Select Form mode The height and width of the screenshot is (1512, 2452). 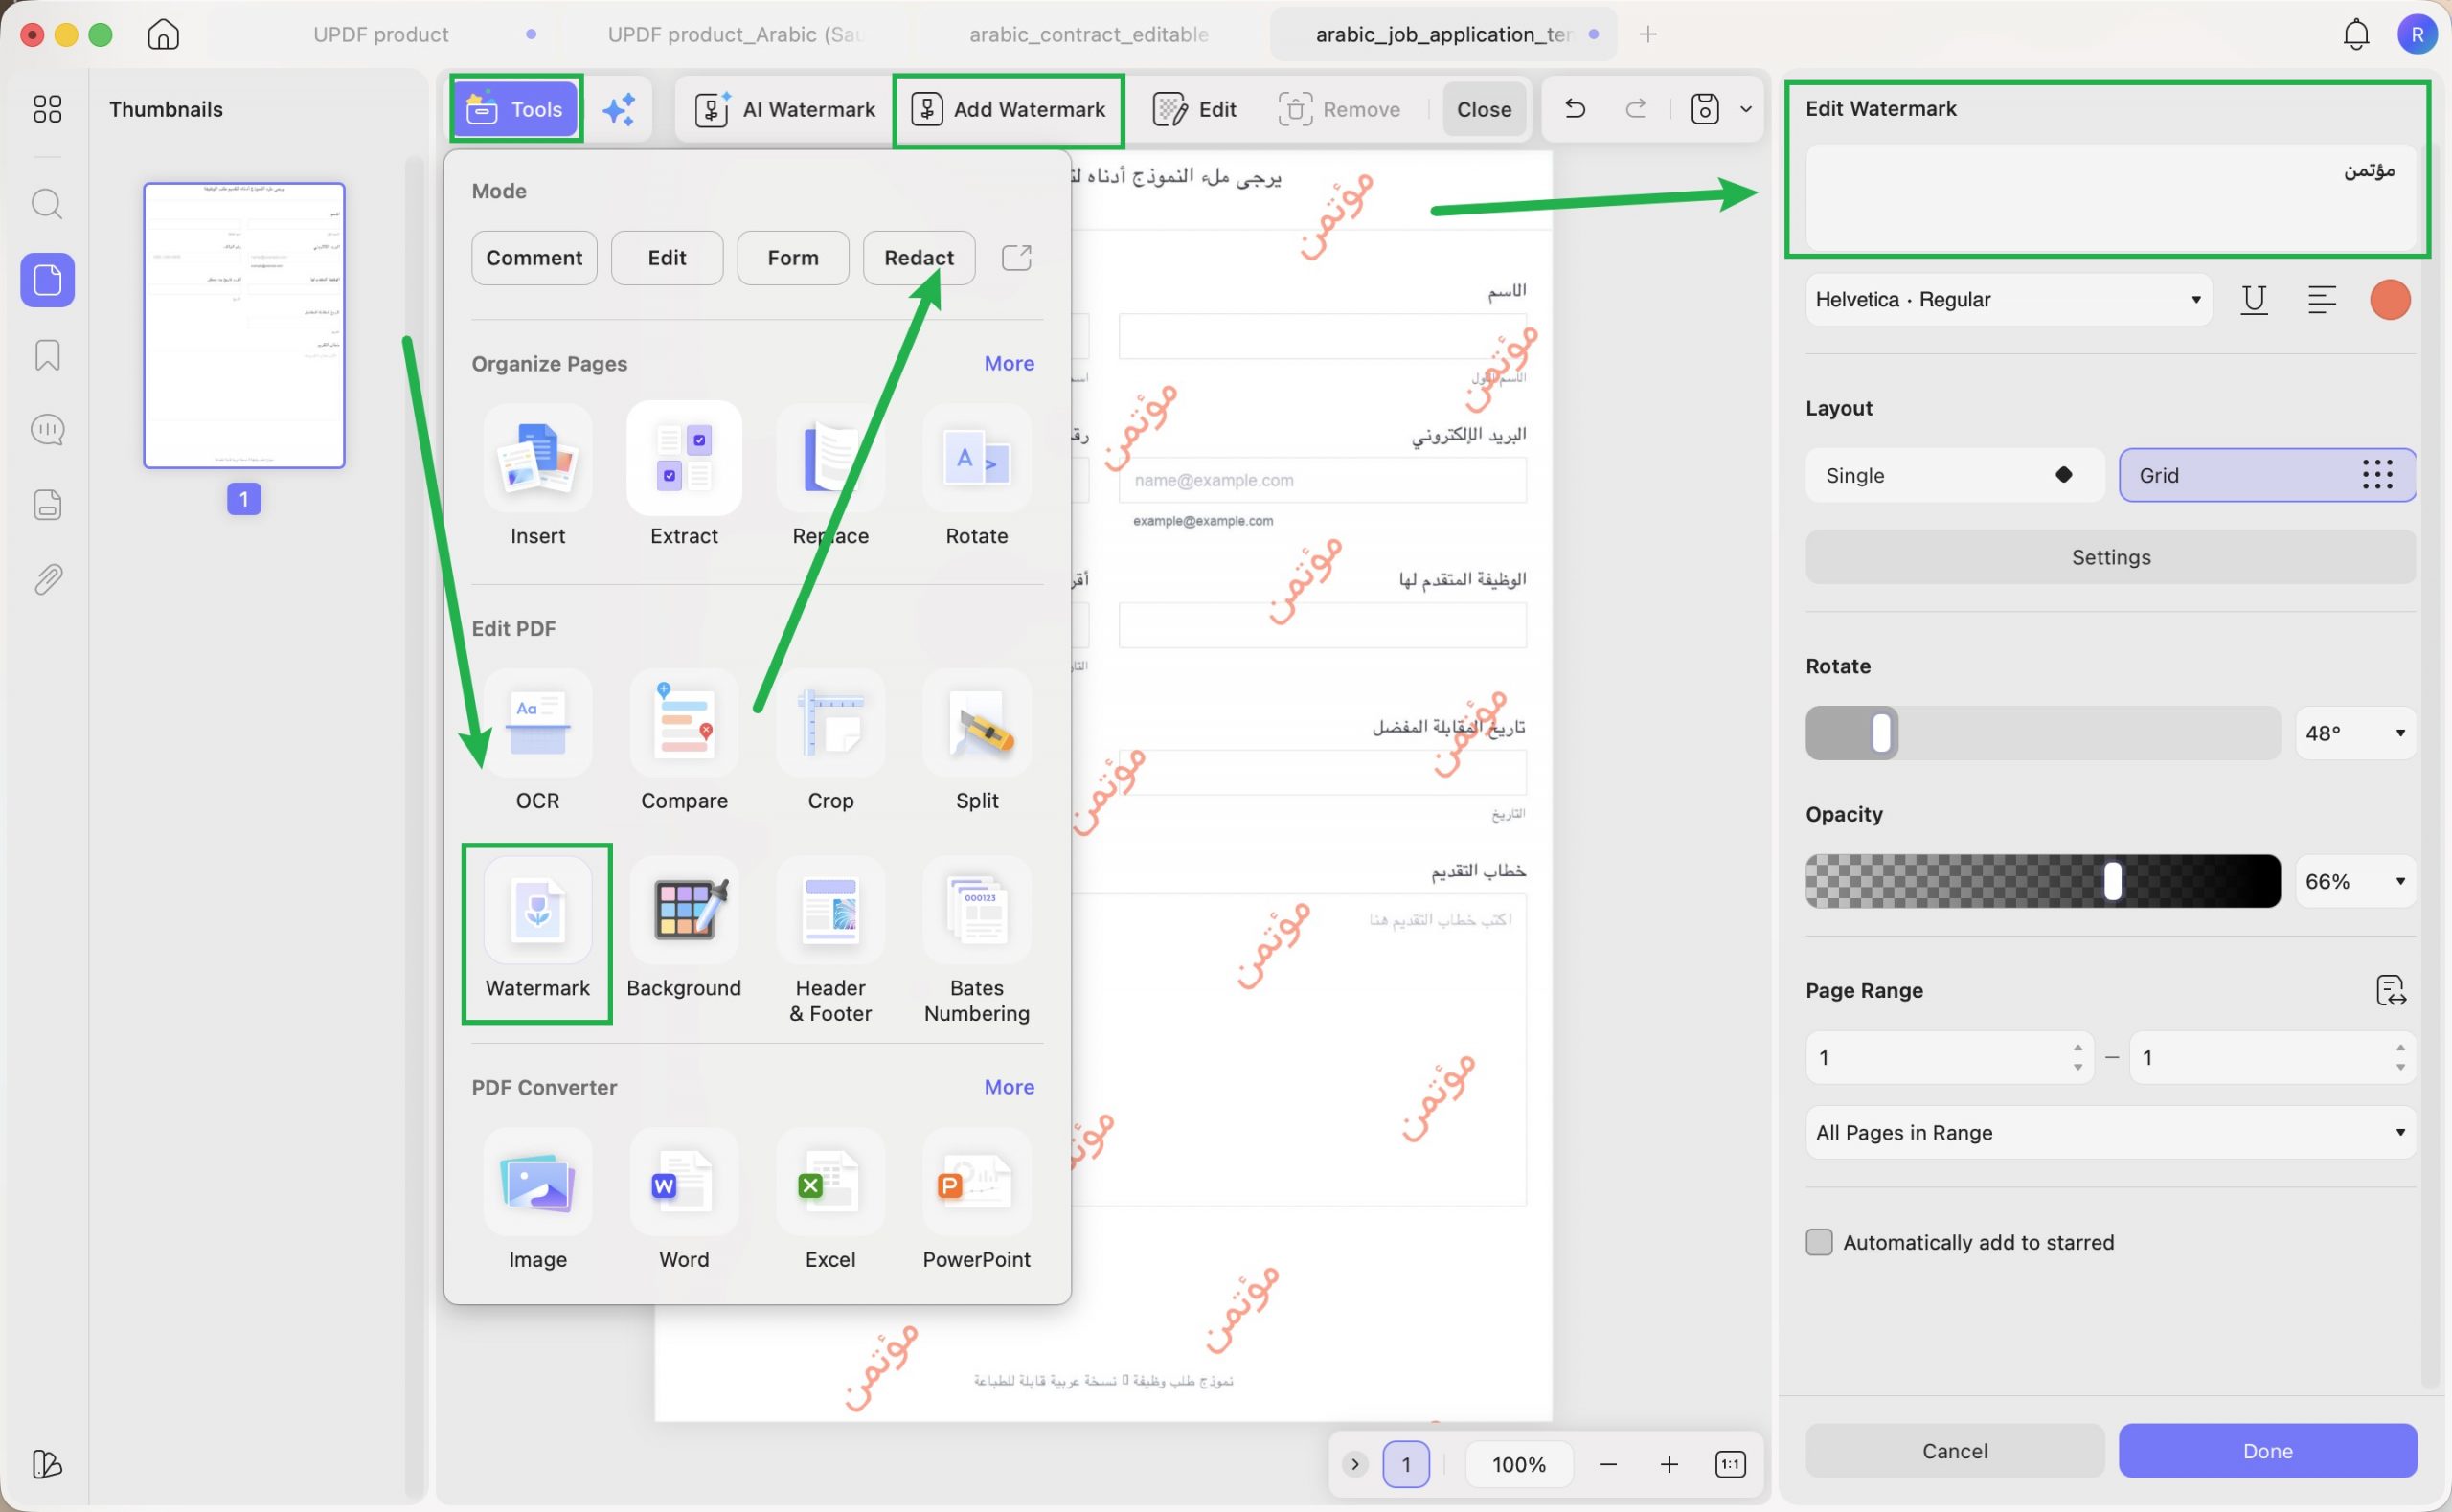[x=793, y=258]
